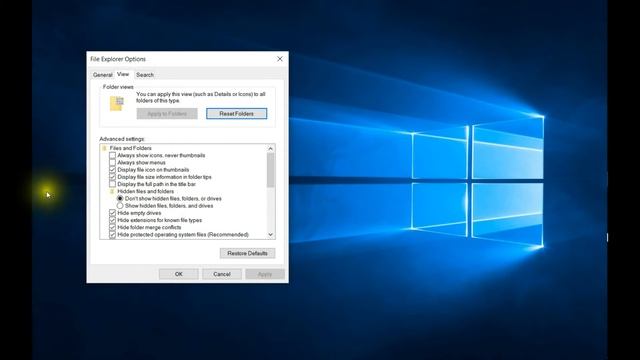The height and width of the screenshot is (360, 640).
Task: Uncheck Hide protected operating system files
Action: [112, 235]
